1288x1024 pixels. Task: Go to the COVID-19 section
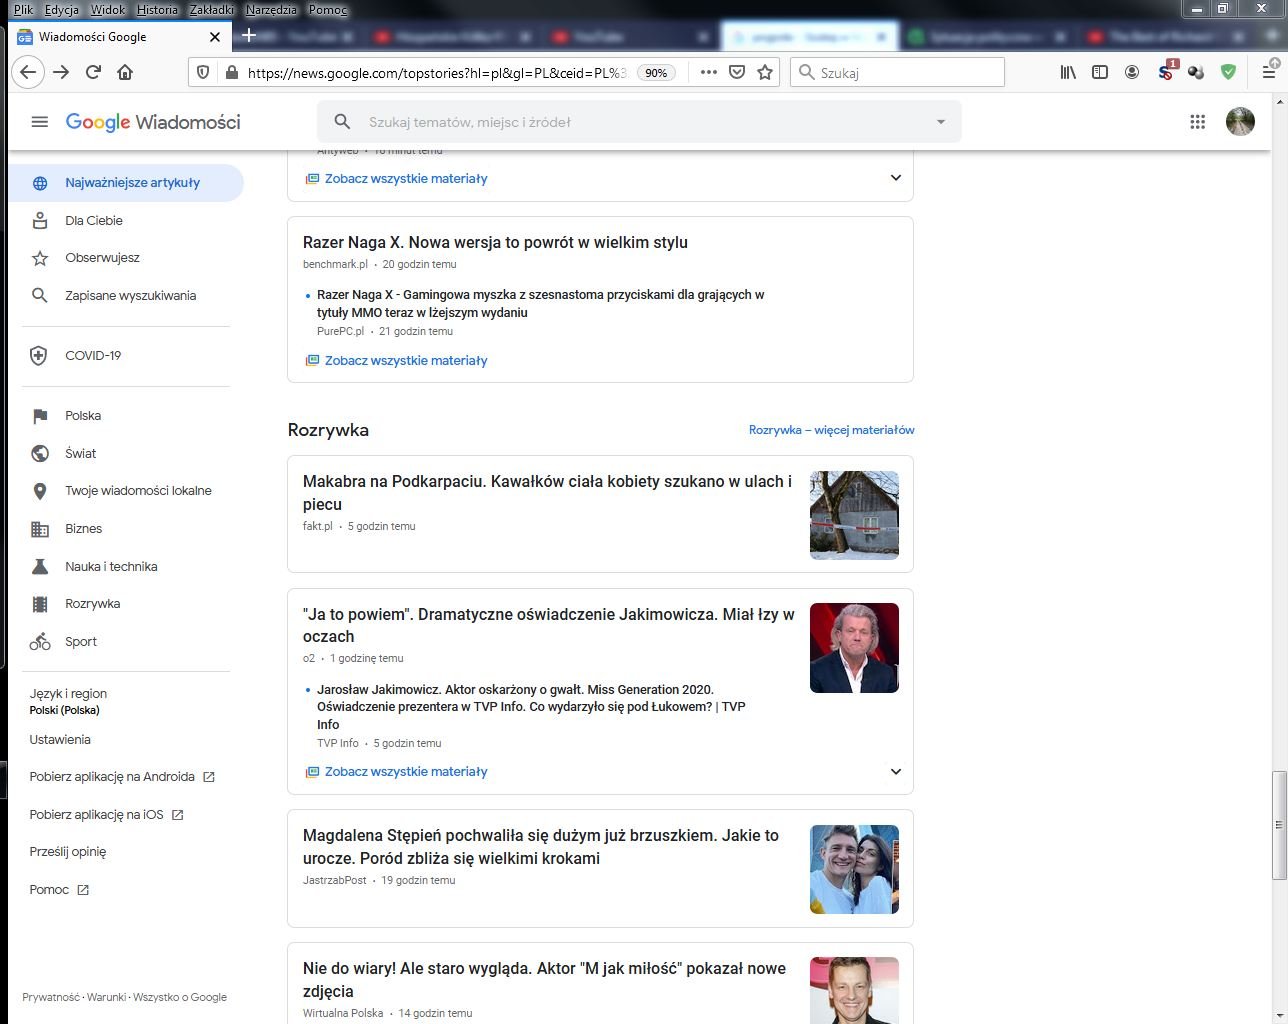click(x=93, y=356)
